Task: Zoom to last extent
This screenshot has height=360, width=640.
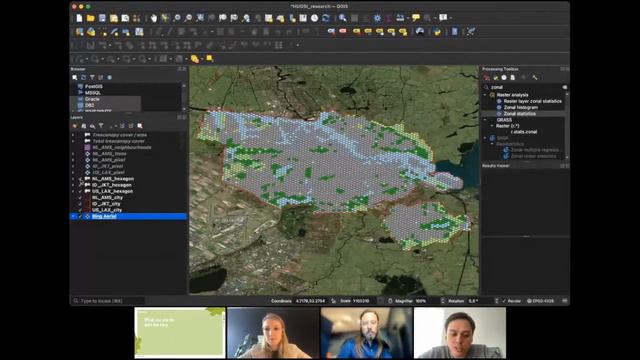Action: [246, 18]
